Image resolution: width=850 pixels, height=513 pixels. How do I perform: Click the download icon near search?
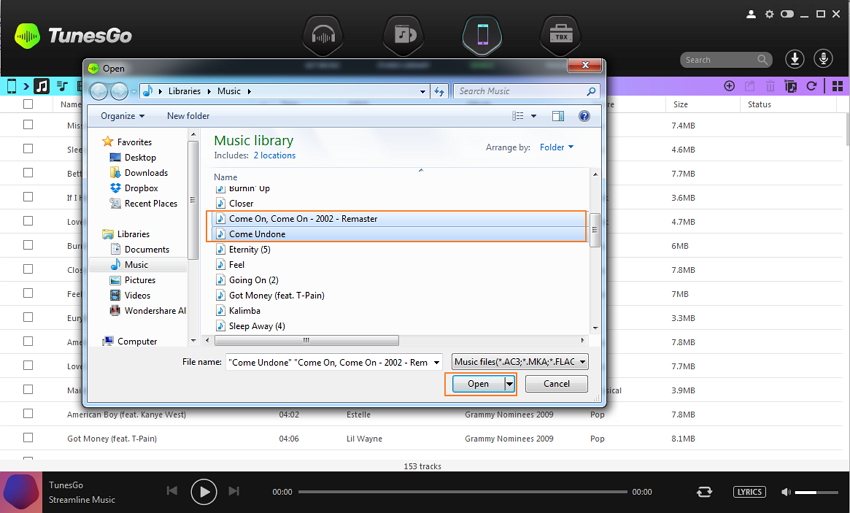point(795,59)
